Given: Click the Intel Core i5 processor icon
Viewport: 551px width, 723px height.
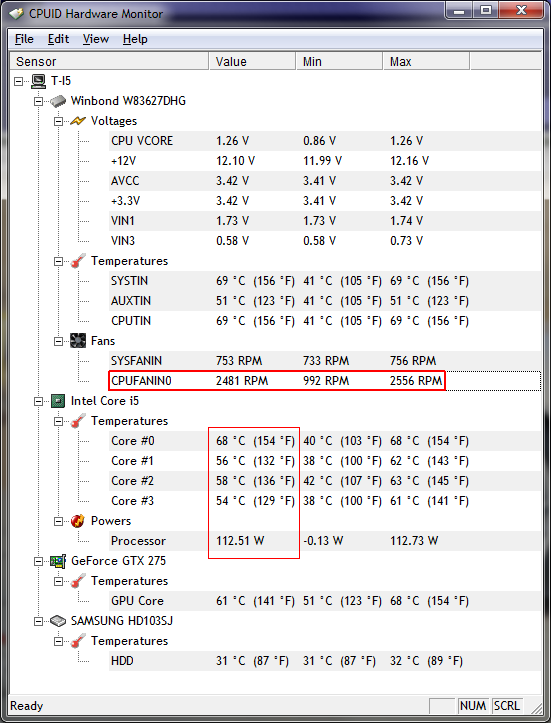Looking at the screenshot, I should (58, 401).
